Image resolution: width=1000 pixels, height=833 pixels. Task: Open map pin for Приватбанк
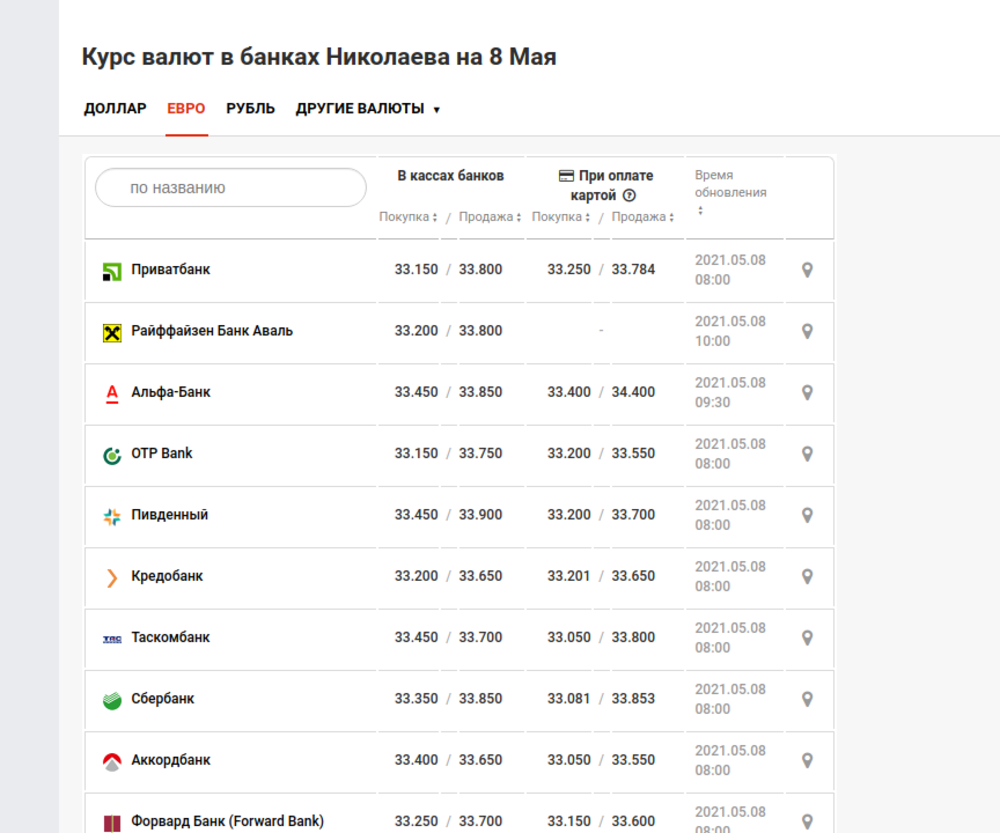click(x=807, y=270)
